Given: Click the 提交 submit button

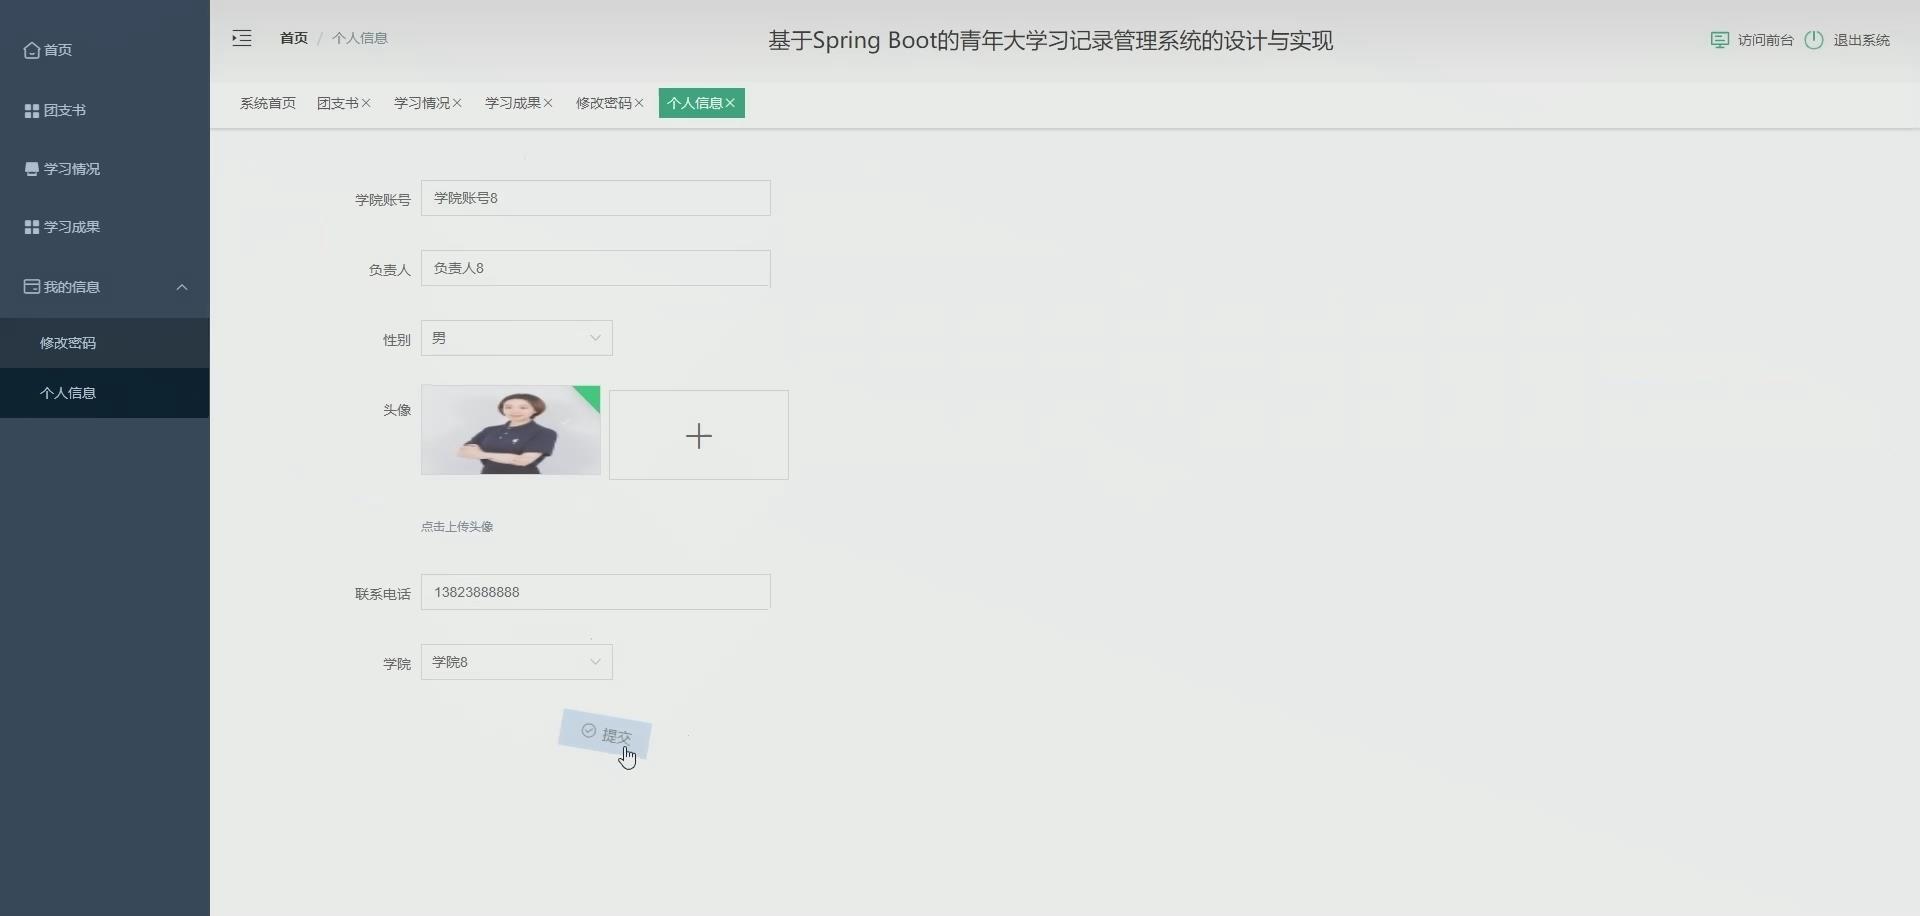Looking at the screenshot, I should click(605, 734).
